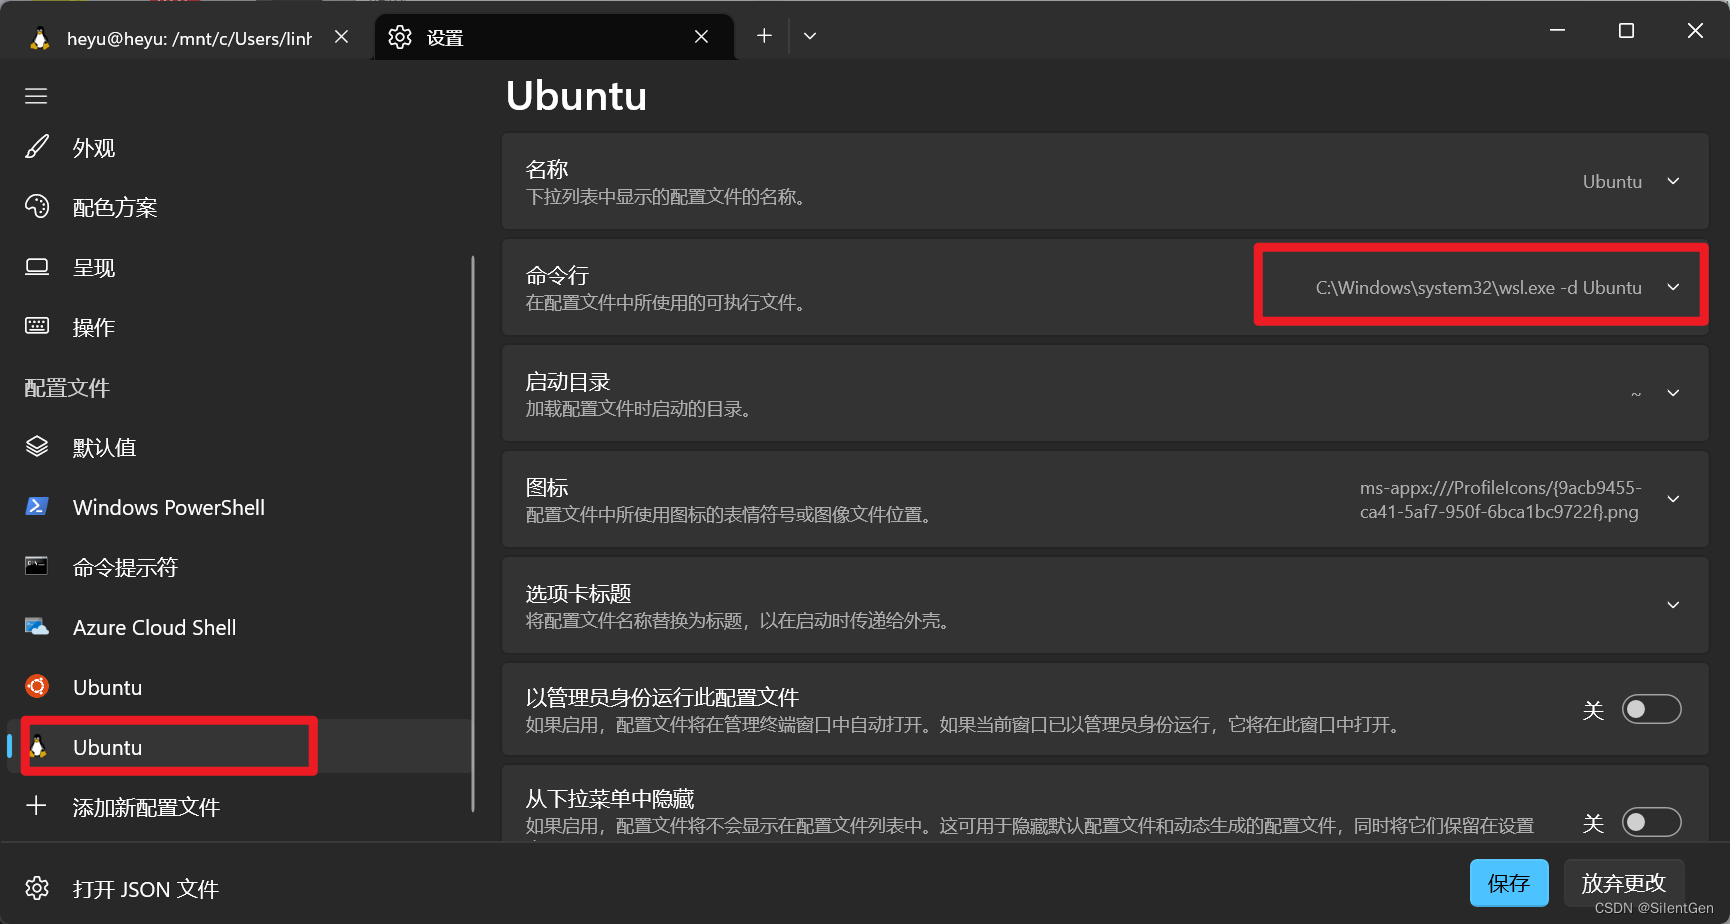This screenshot has height=924, width=1730.
Task: Click the laptop icon beside 呈现
Action: (x=37, y=267)
